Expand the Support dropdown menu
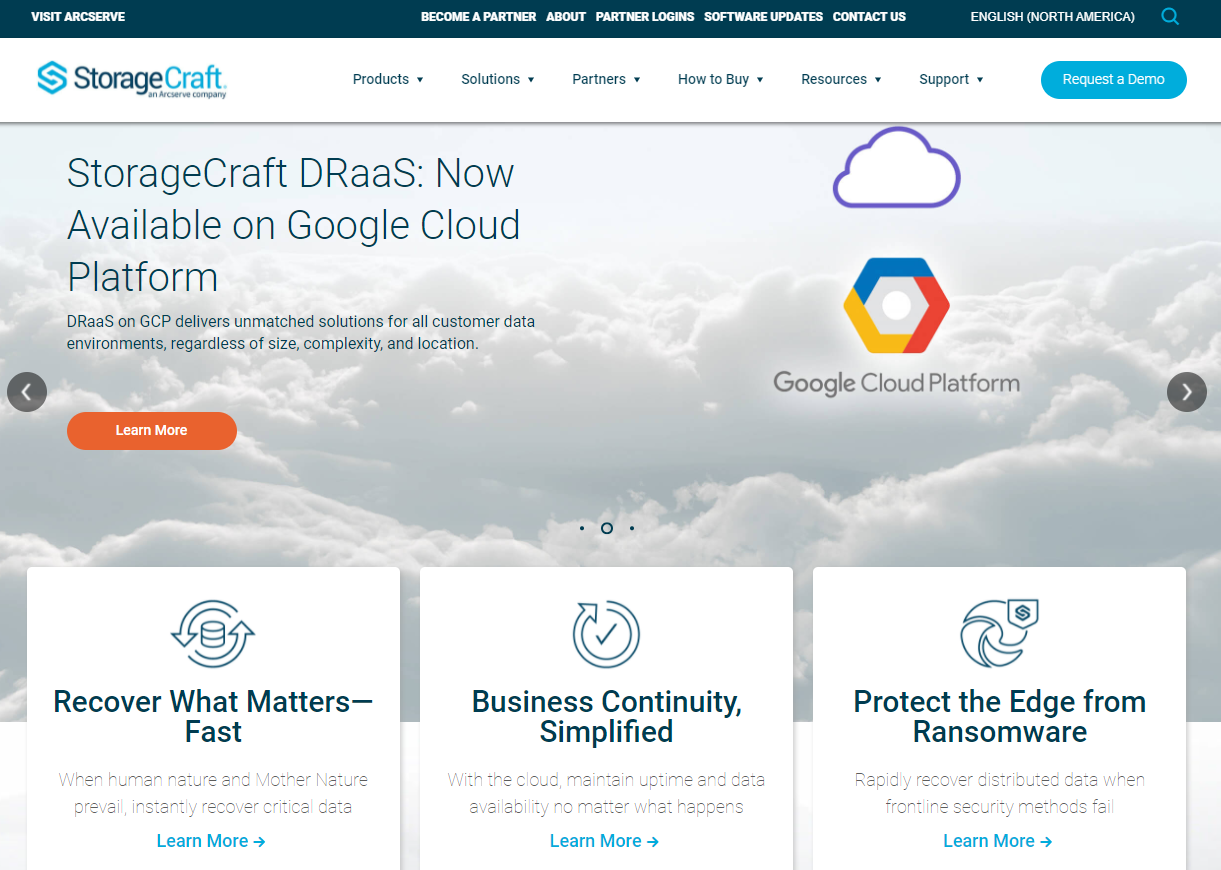This screenshot has height=870, width=1221. (951, 79)
